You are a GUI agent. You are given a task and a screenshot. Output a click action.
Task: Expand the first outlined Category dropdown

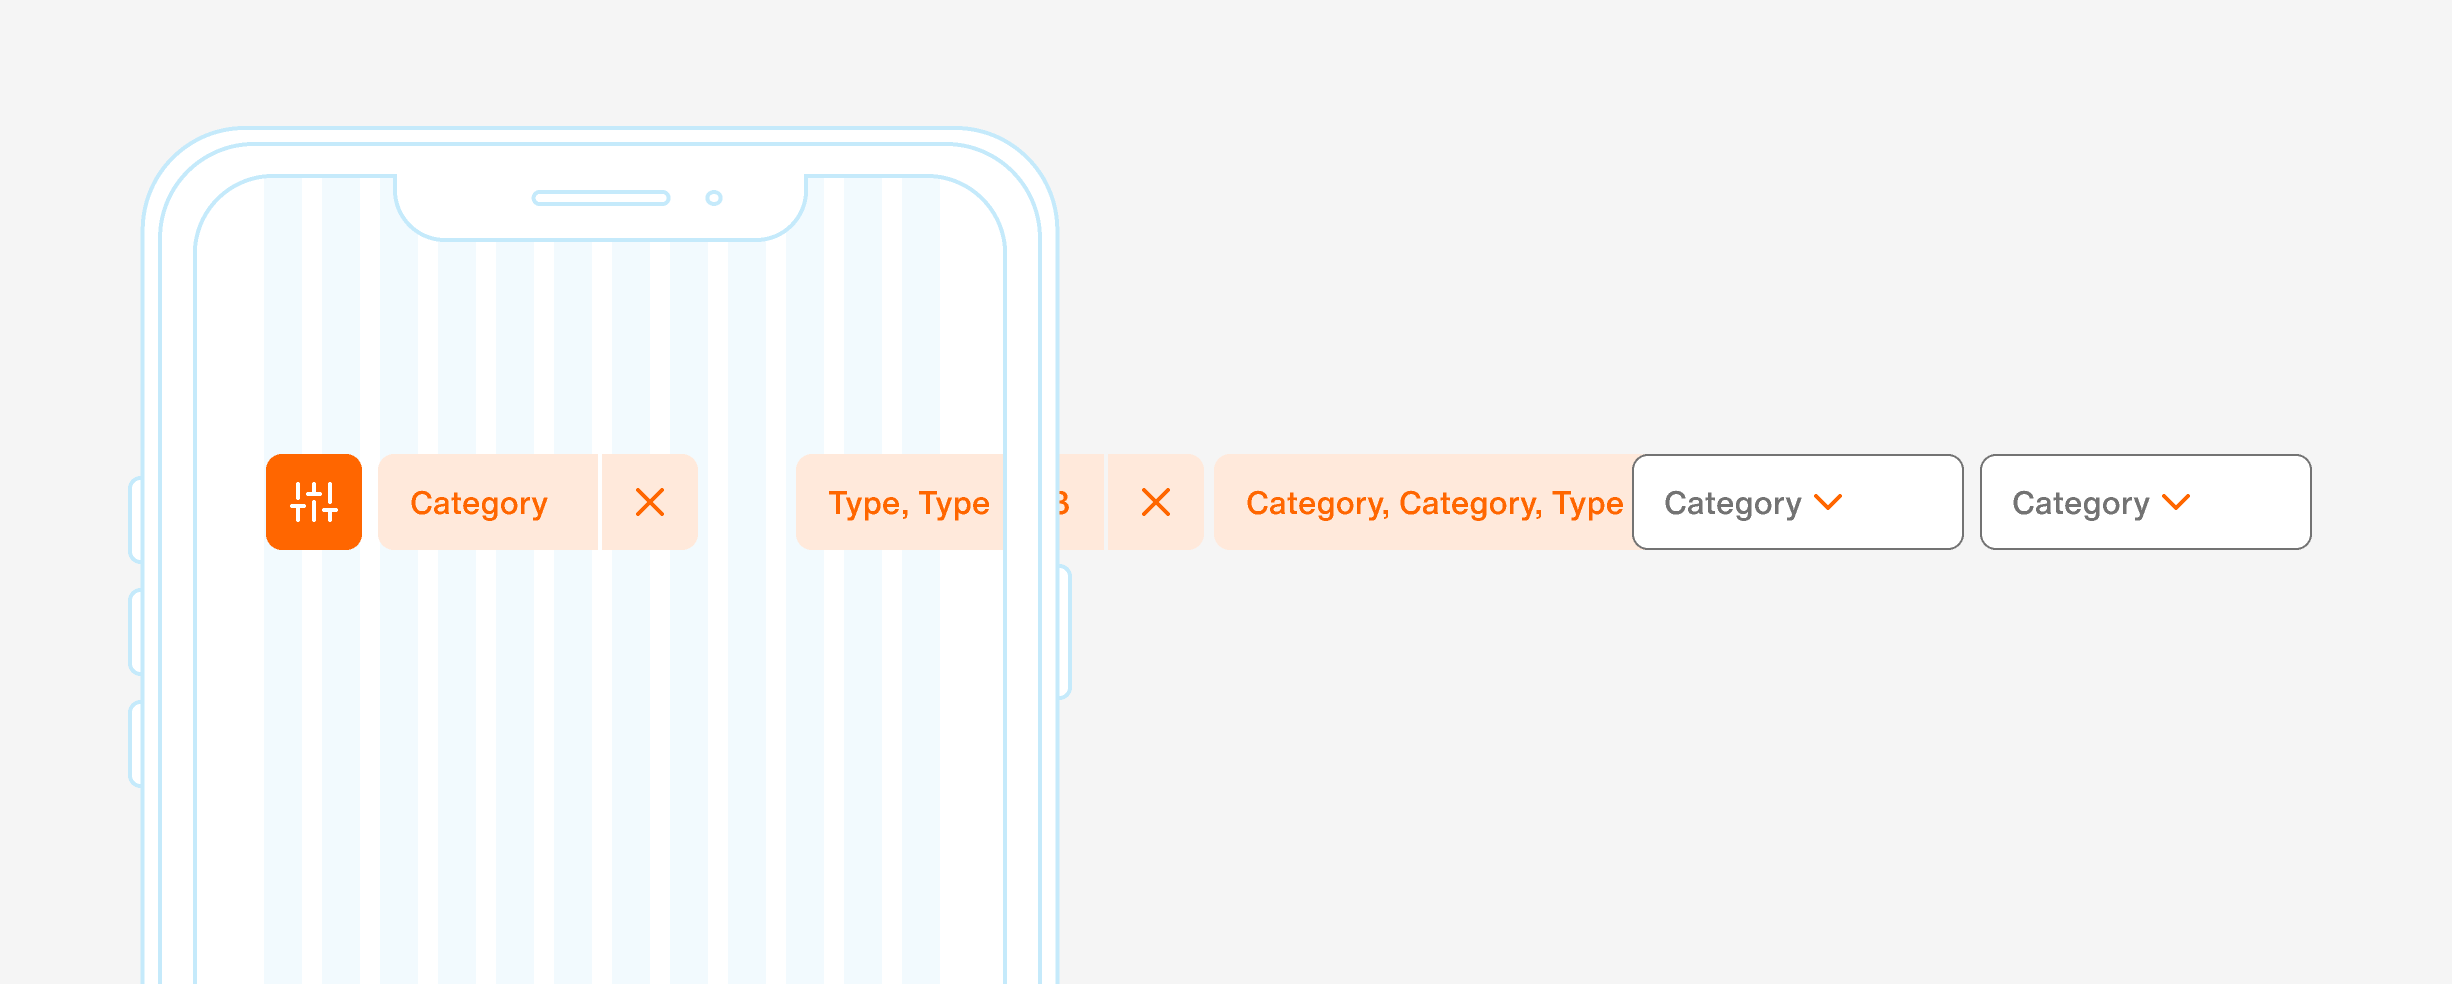tap(1796, 502)
